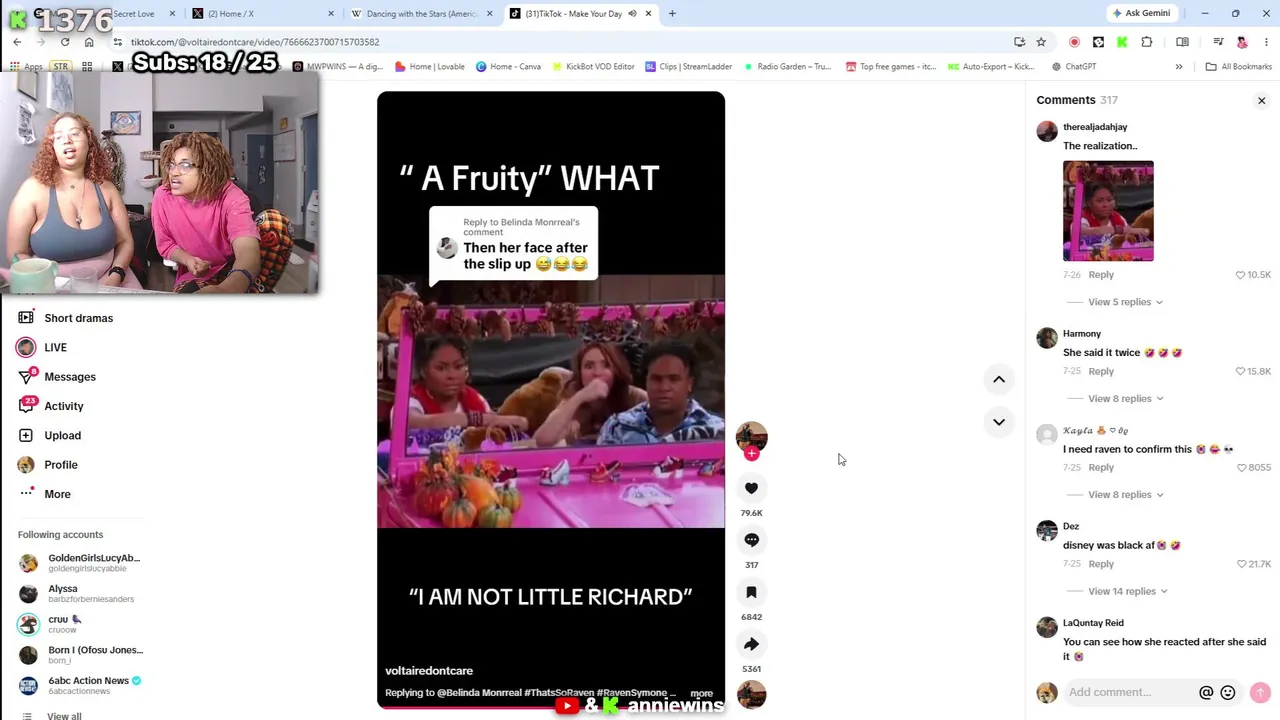Like therealjadahjay's comment with 10.5K likes
Image resolution: width=1280 pixels, height=720 pixels.
(x=1240, y=275)
